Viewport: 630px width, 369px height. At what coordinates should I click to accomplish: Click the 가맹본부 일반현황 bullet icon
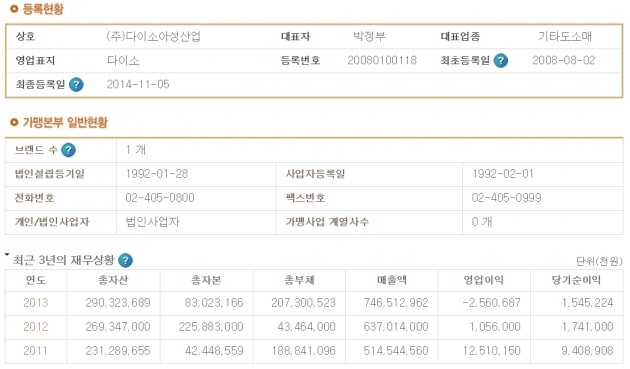(14, 122)
